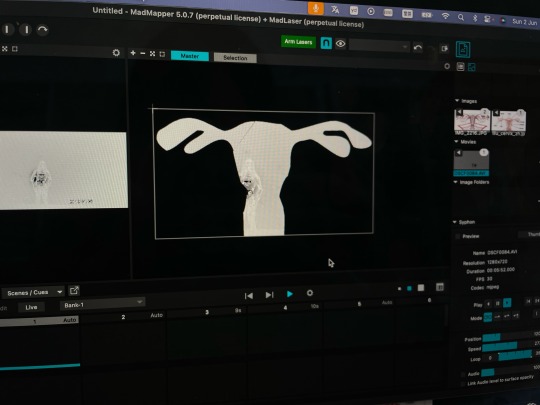The height and width of the screenshot is (405, 540).
Task: Click the redo curved arrow at top left
Action: tap(43, 30)
